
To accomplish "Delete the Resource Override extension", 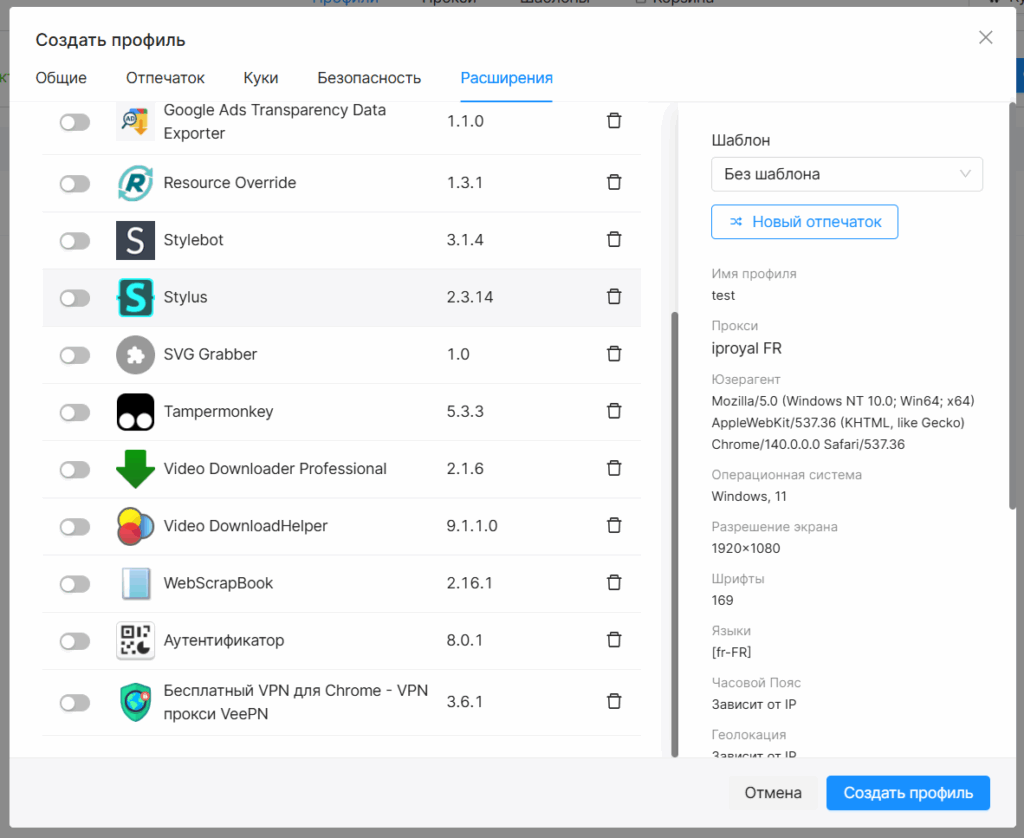I will pyautogui.click(x=614, y=182).
